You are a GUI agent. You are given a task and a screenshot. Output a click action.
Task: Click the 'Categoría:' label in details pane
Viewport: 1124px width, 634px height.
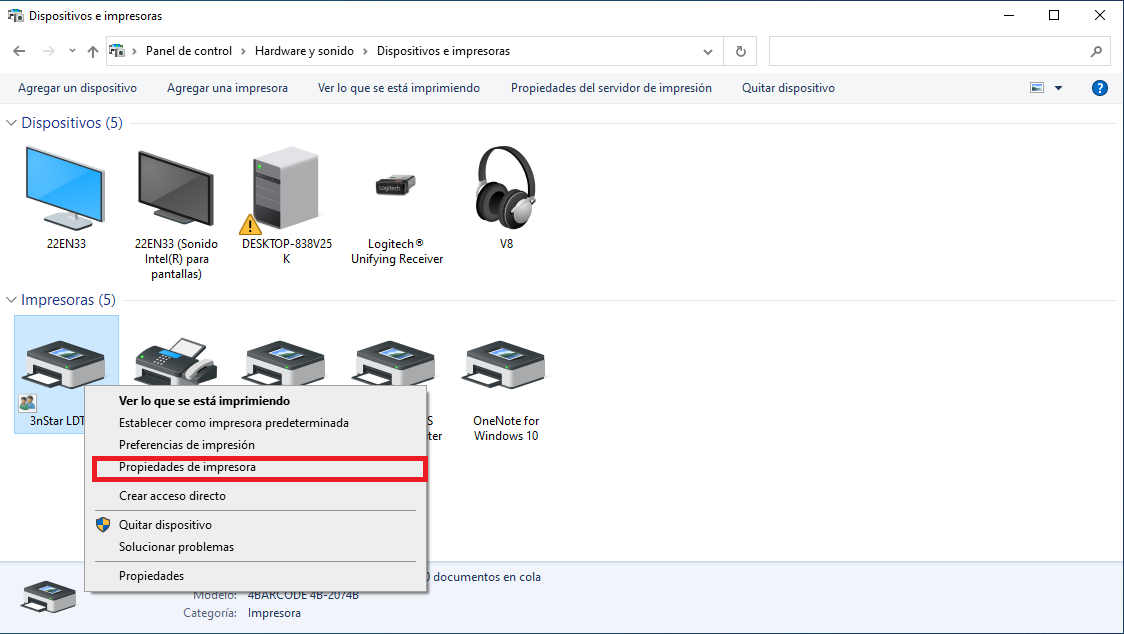pyautogui.click(x=210, y=613)
